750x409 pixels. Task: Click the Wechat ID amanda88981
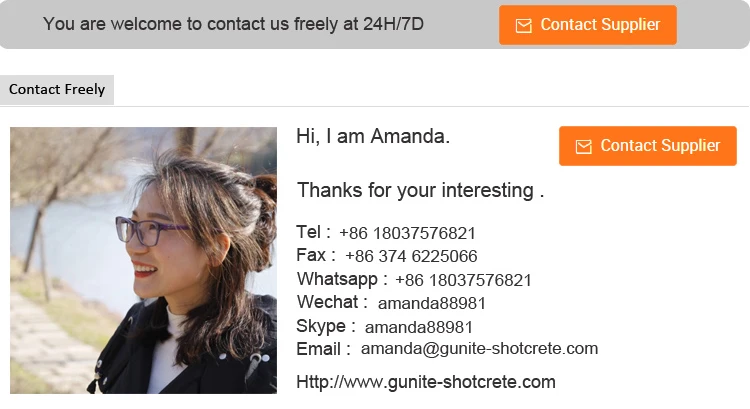coord(431,303)
